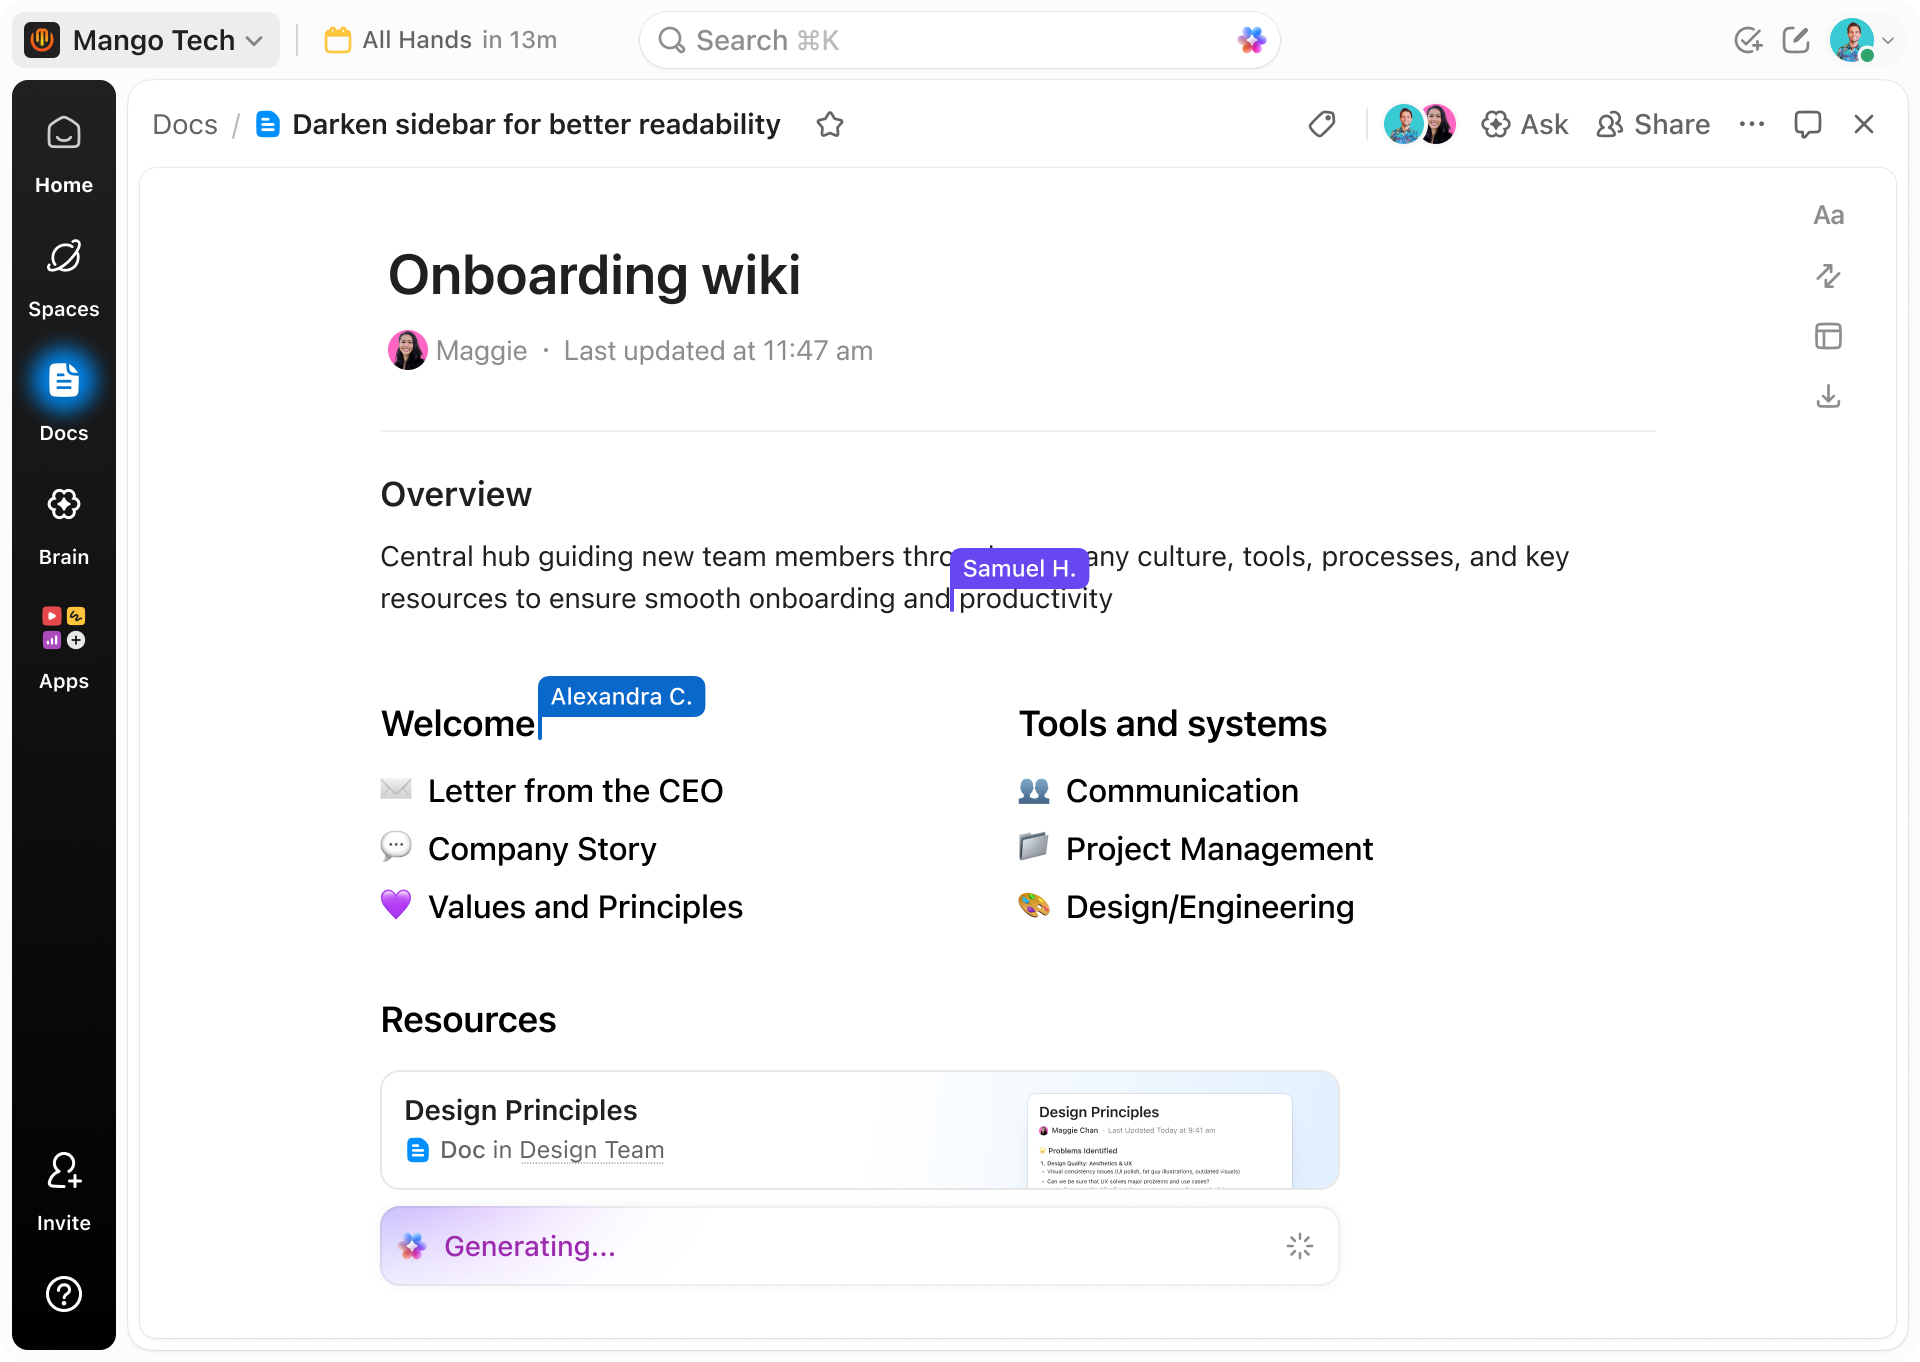The width and height of the screenshot is (1920, 1362).
Task: Open the Design Team link
Action: click(592, 1150)
